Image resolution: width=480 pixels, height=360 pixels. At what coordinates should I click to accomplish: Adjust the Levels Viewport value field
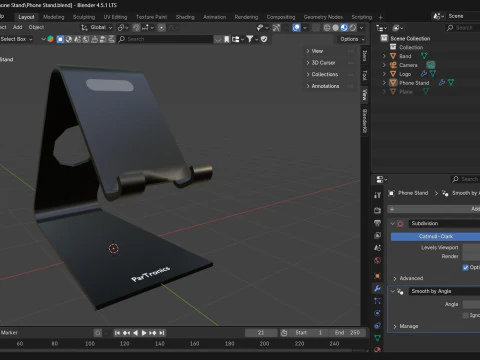[x=471, y=248]
